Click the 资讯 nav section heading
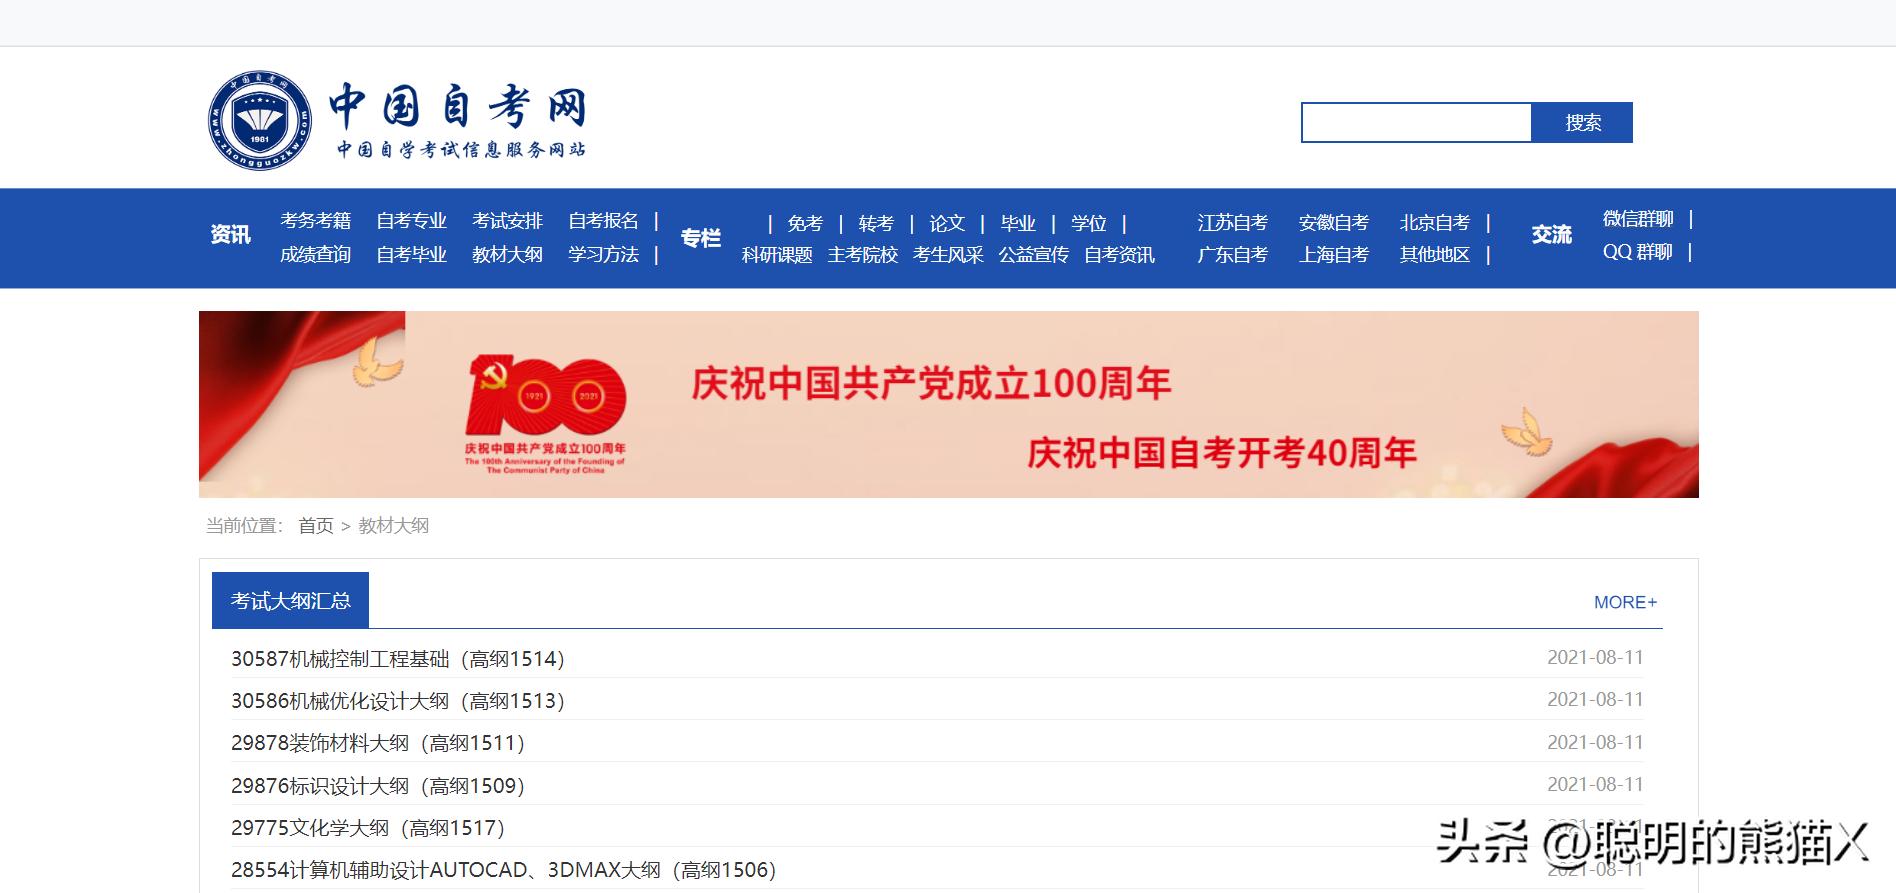 (230, 234)
